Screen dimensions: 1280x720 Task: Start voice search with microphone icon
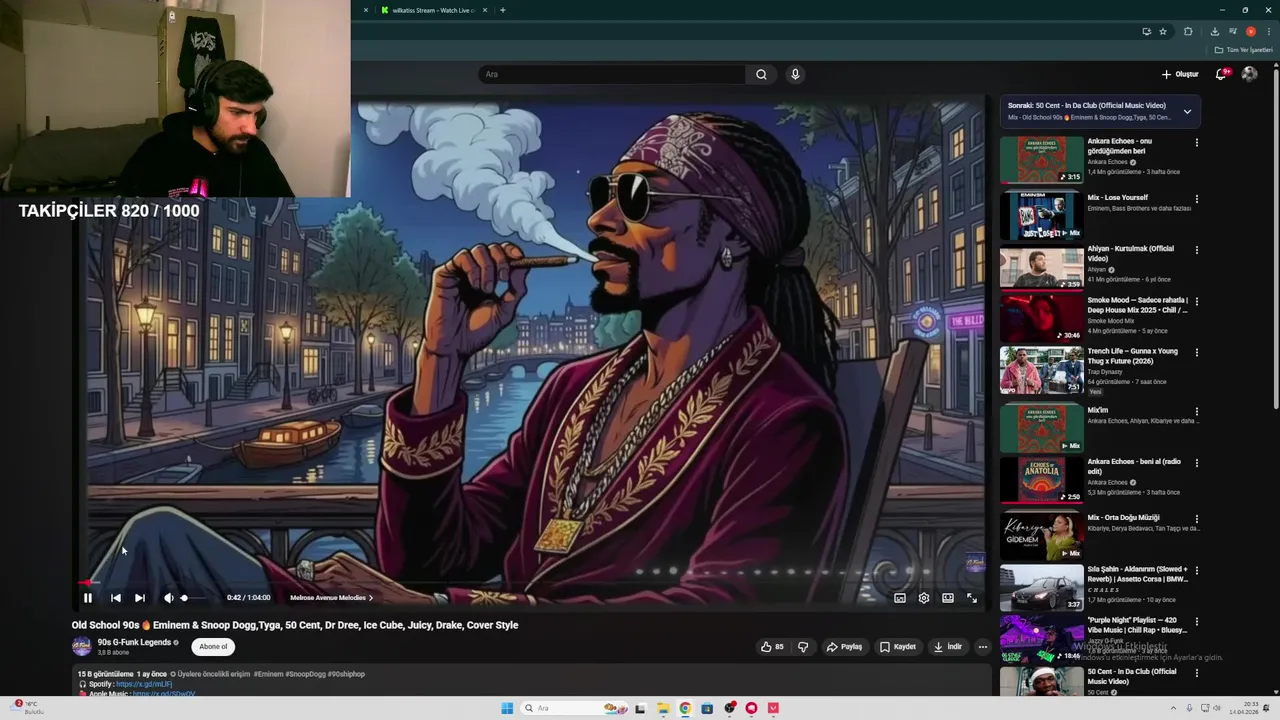[795, 74]
